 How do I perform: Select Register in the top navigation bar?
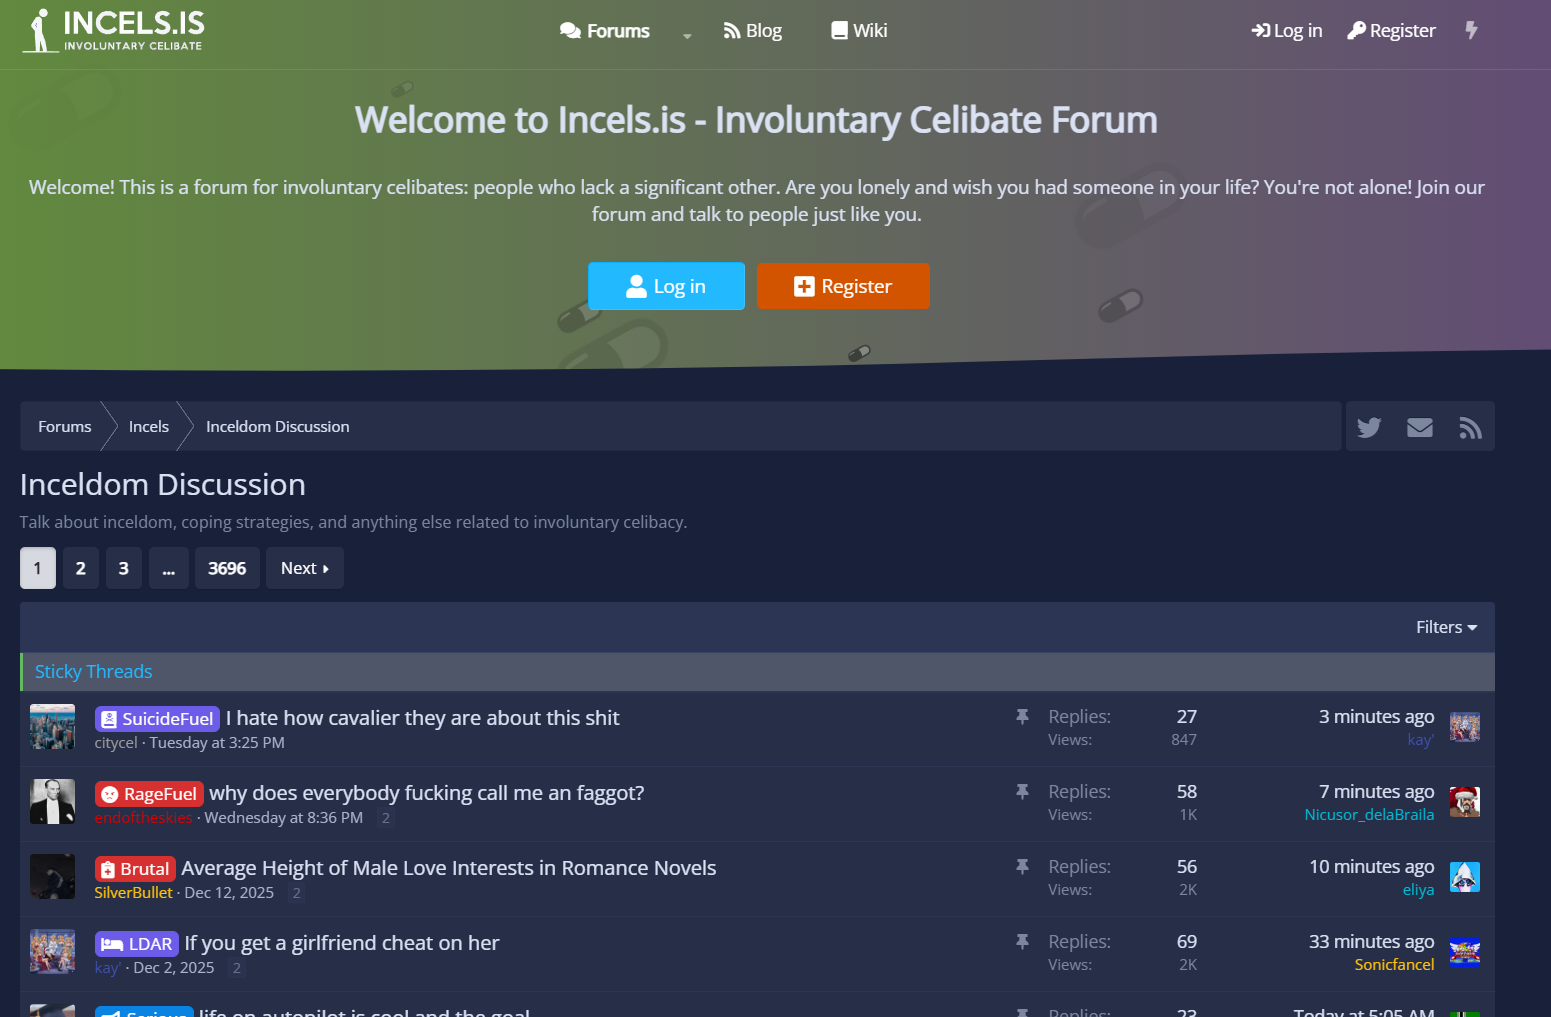(x=1391, y=31)
